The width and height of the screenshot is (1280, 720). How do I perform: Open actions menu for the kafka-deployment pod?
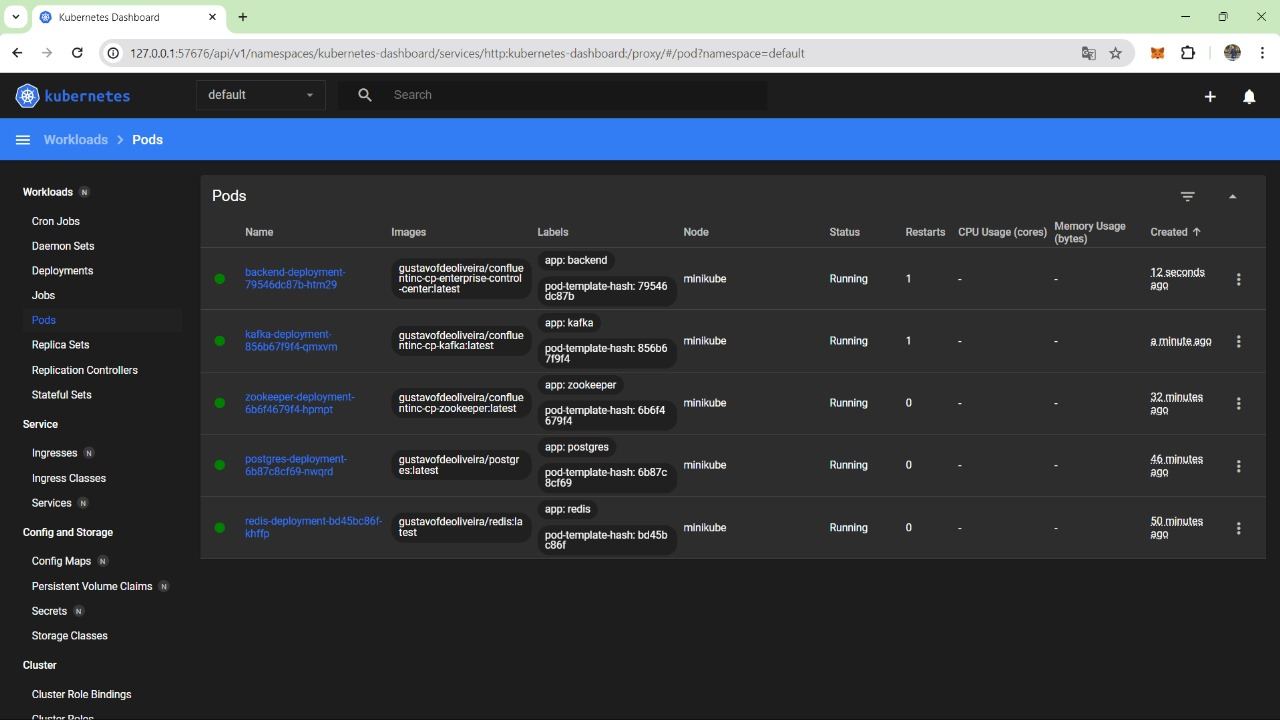click(x=1239, y=341)
